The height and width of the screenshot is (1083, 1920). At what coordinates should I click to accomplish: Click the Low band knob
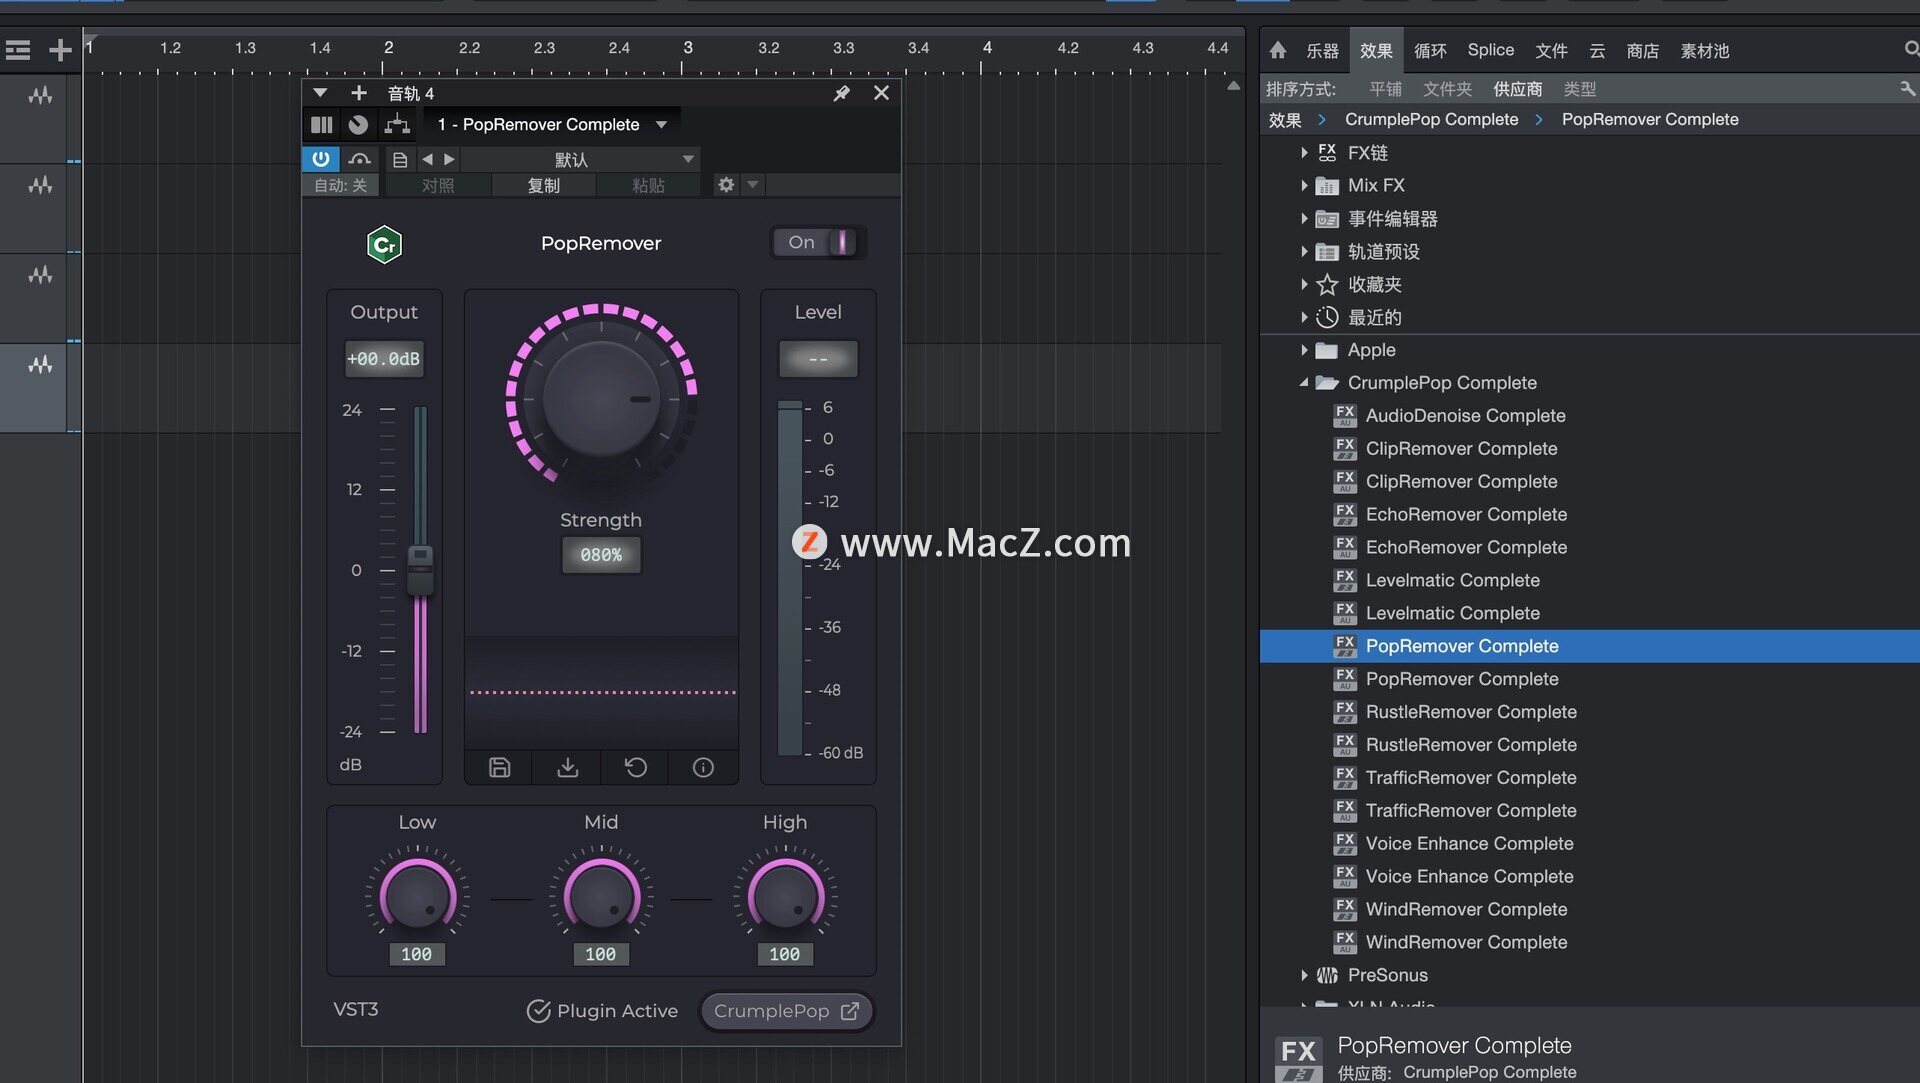[417, 895]
